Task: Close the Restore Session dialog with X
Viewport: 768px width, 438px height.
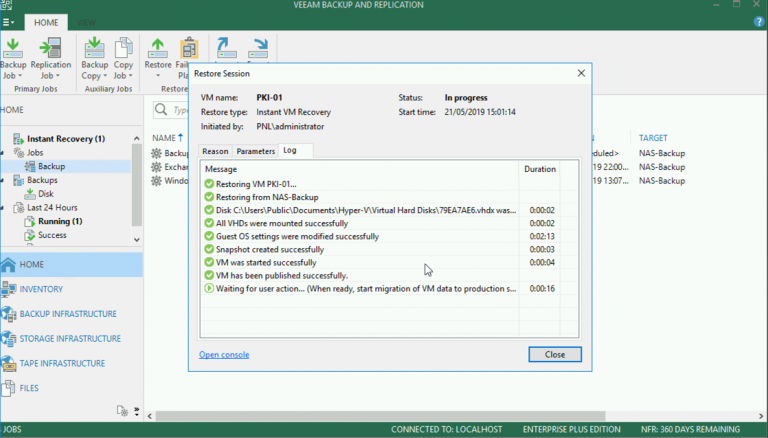Action: coord(581,73)
